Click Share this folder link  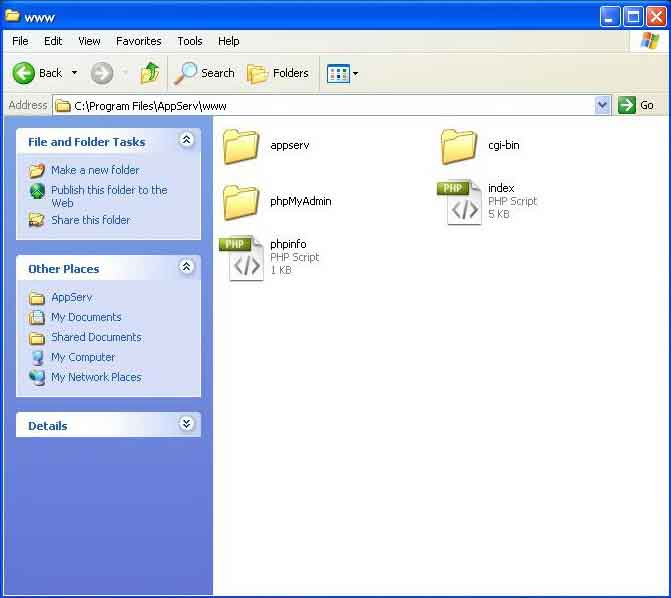(x=90, y=220)
